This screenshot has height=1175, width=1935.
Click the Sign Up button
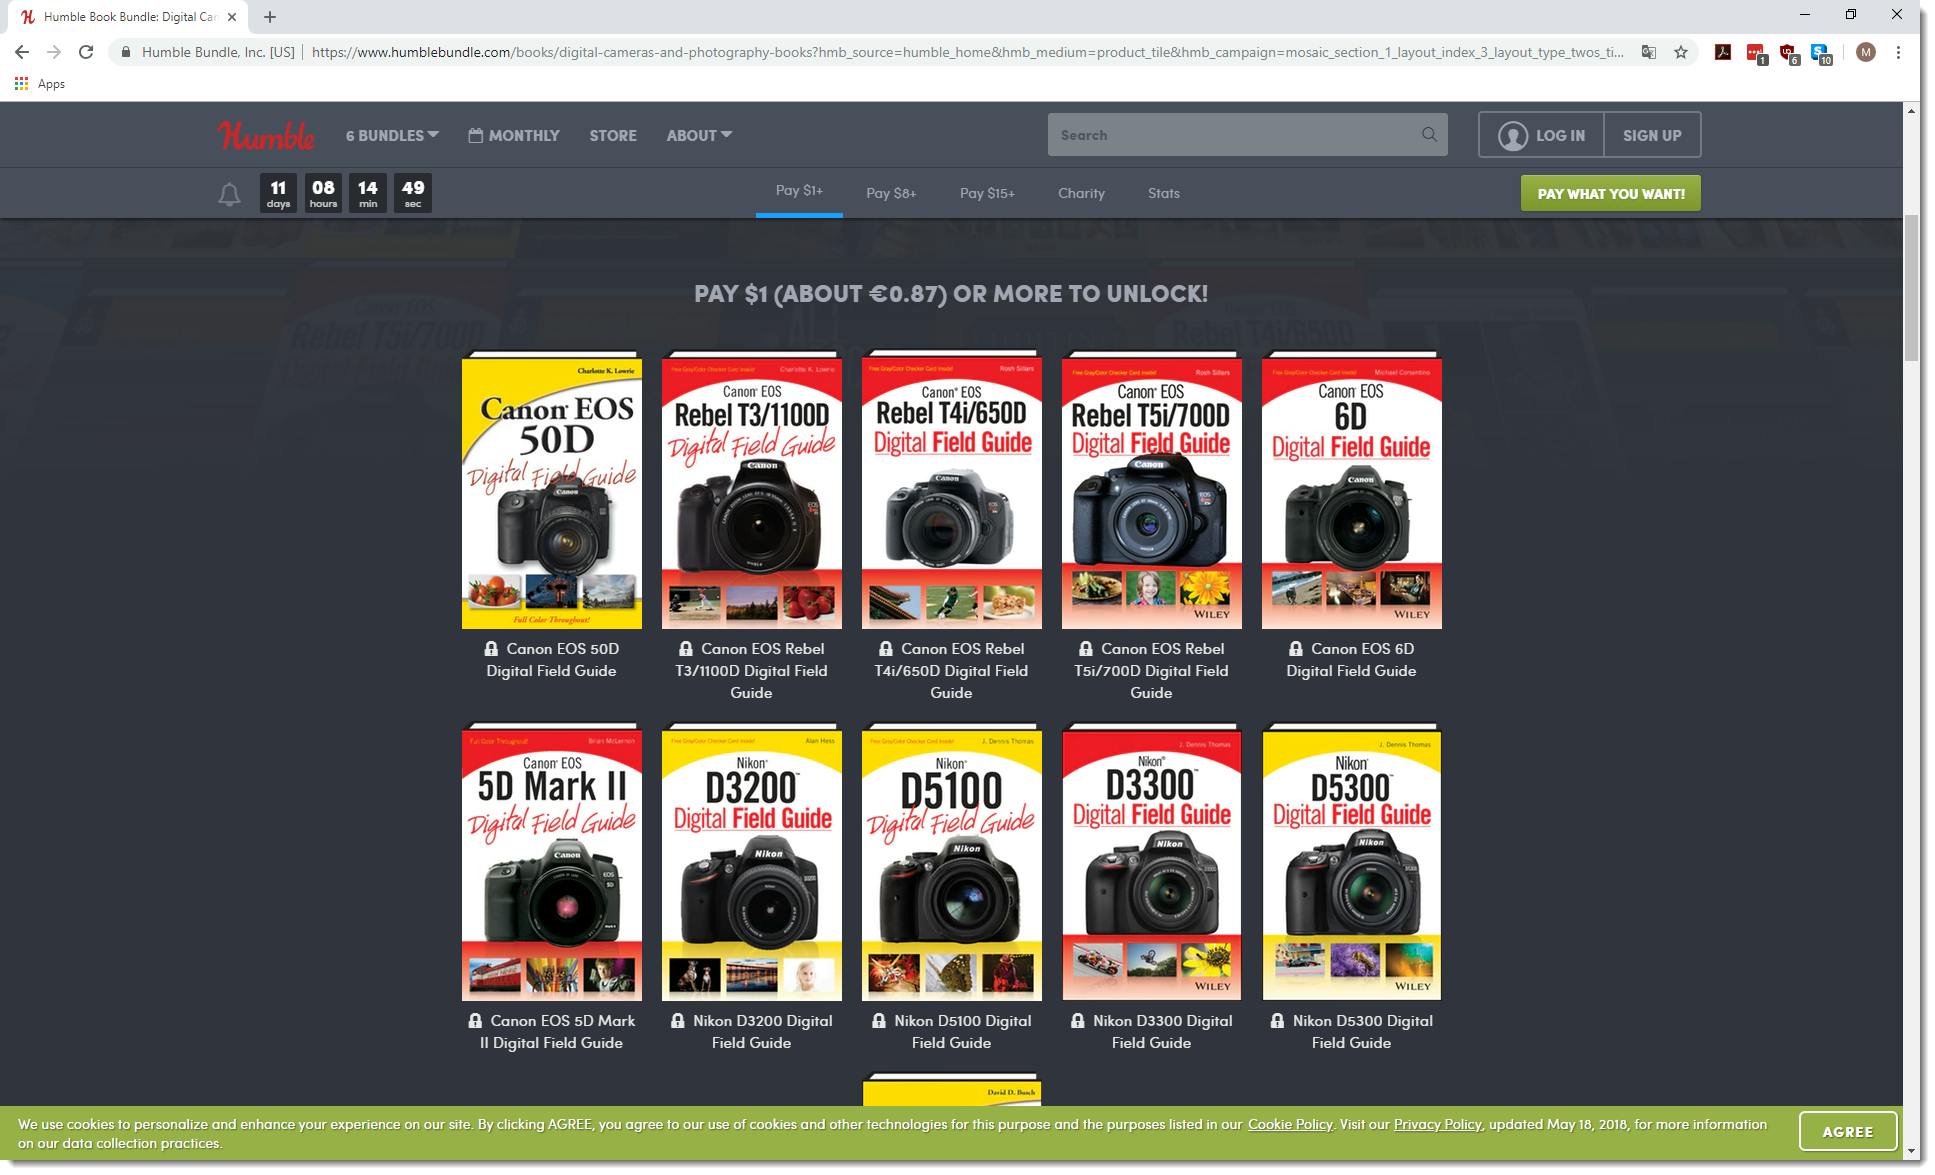tap(1652, 135)
